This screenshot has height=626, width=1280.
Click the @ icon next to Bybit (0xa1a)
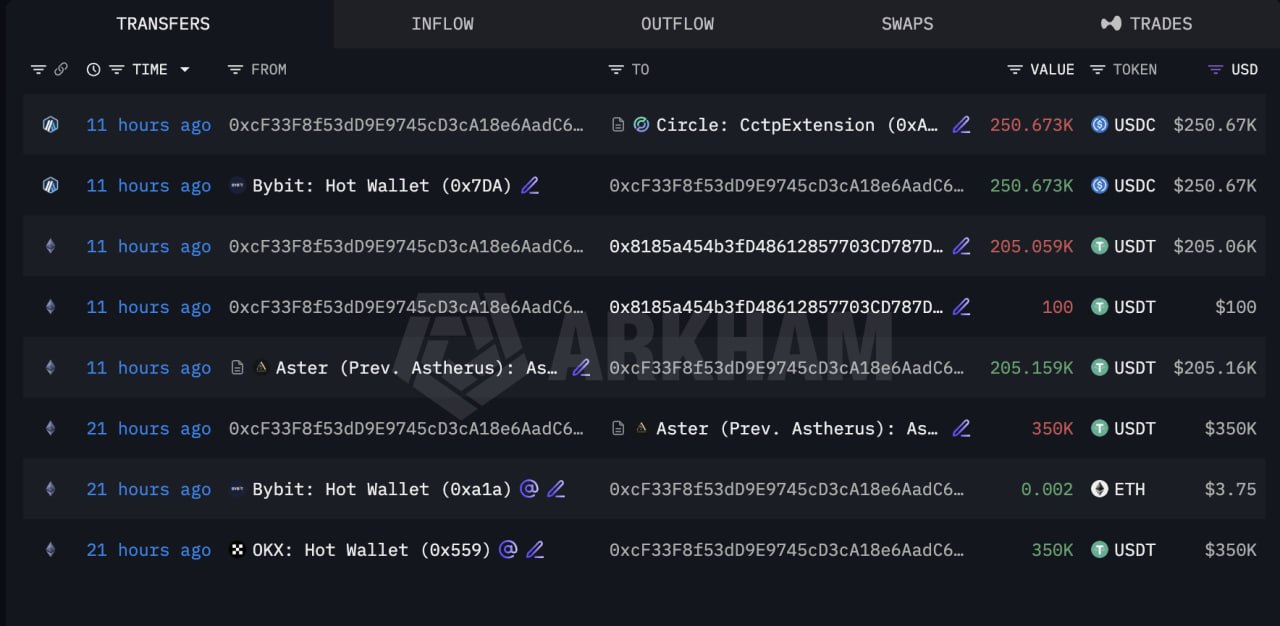click(x=529, y=488)
